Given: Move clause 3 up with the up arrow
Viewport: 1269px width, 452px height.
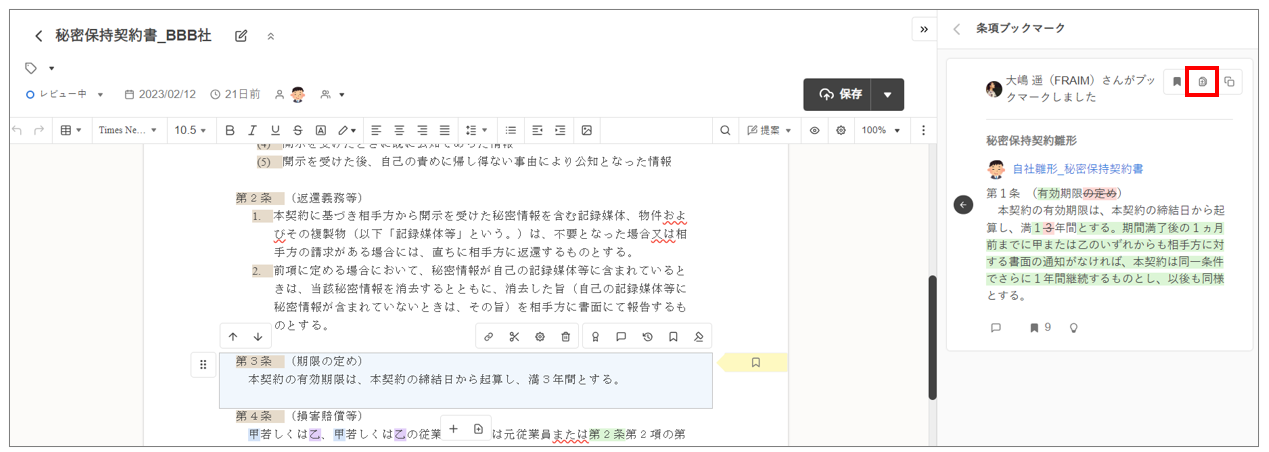Looking at the screenshot, I should tap(232, 337).
